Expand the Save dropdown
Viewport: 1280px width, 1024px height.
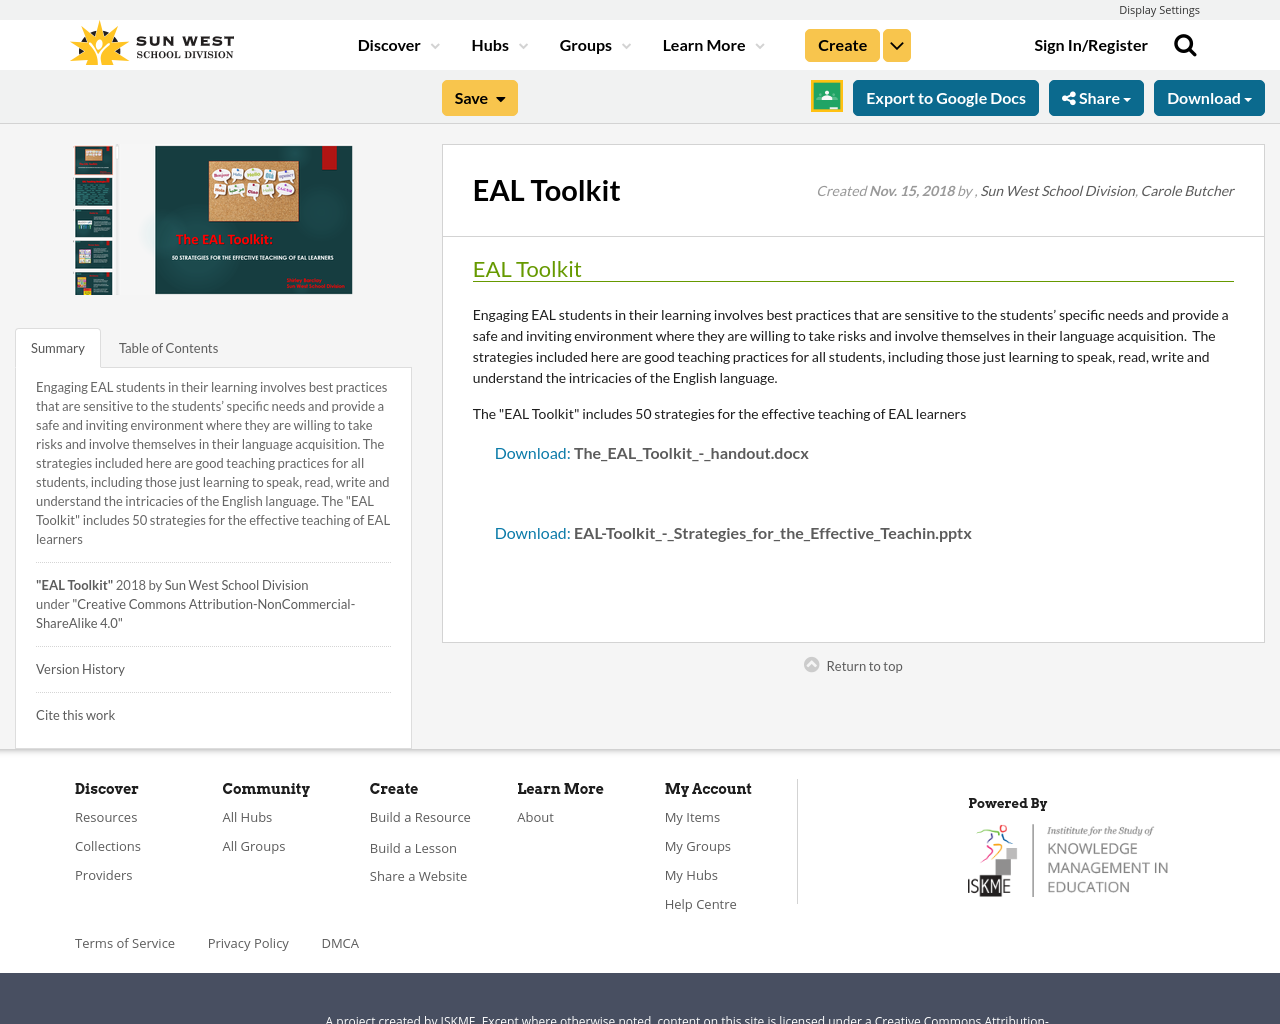pyautogui.click(x=479, y=96)
